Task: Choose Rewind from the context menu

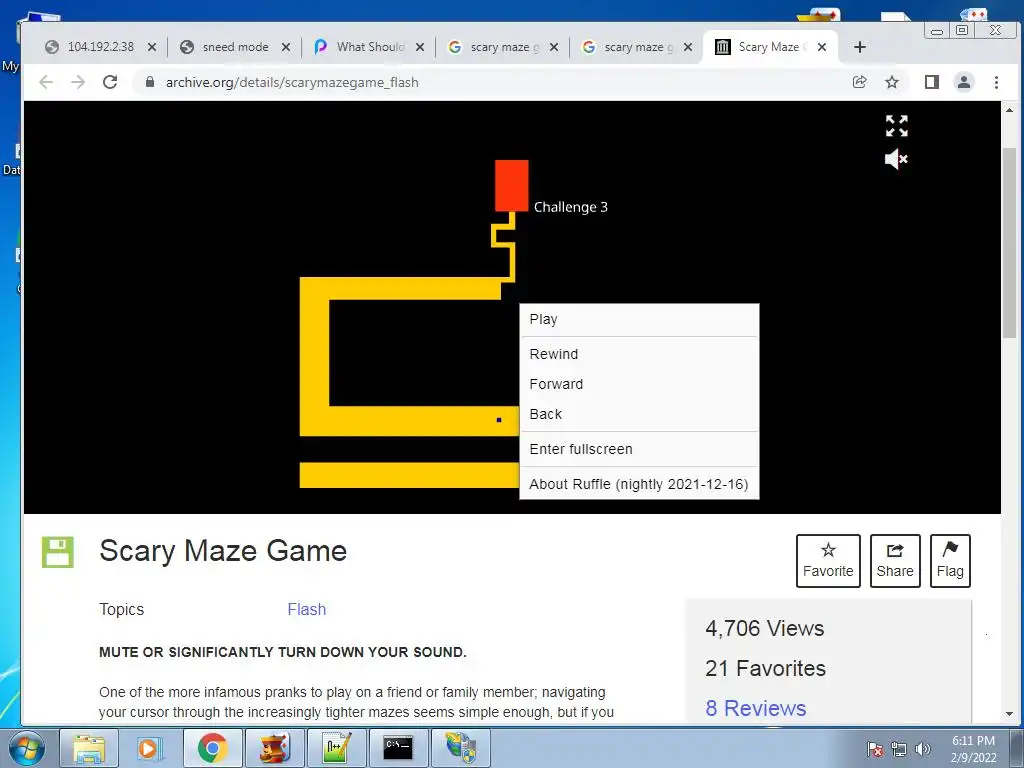Action: tap(639, 354)
